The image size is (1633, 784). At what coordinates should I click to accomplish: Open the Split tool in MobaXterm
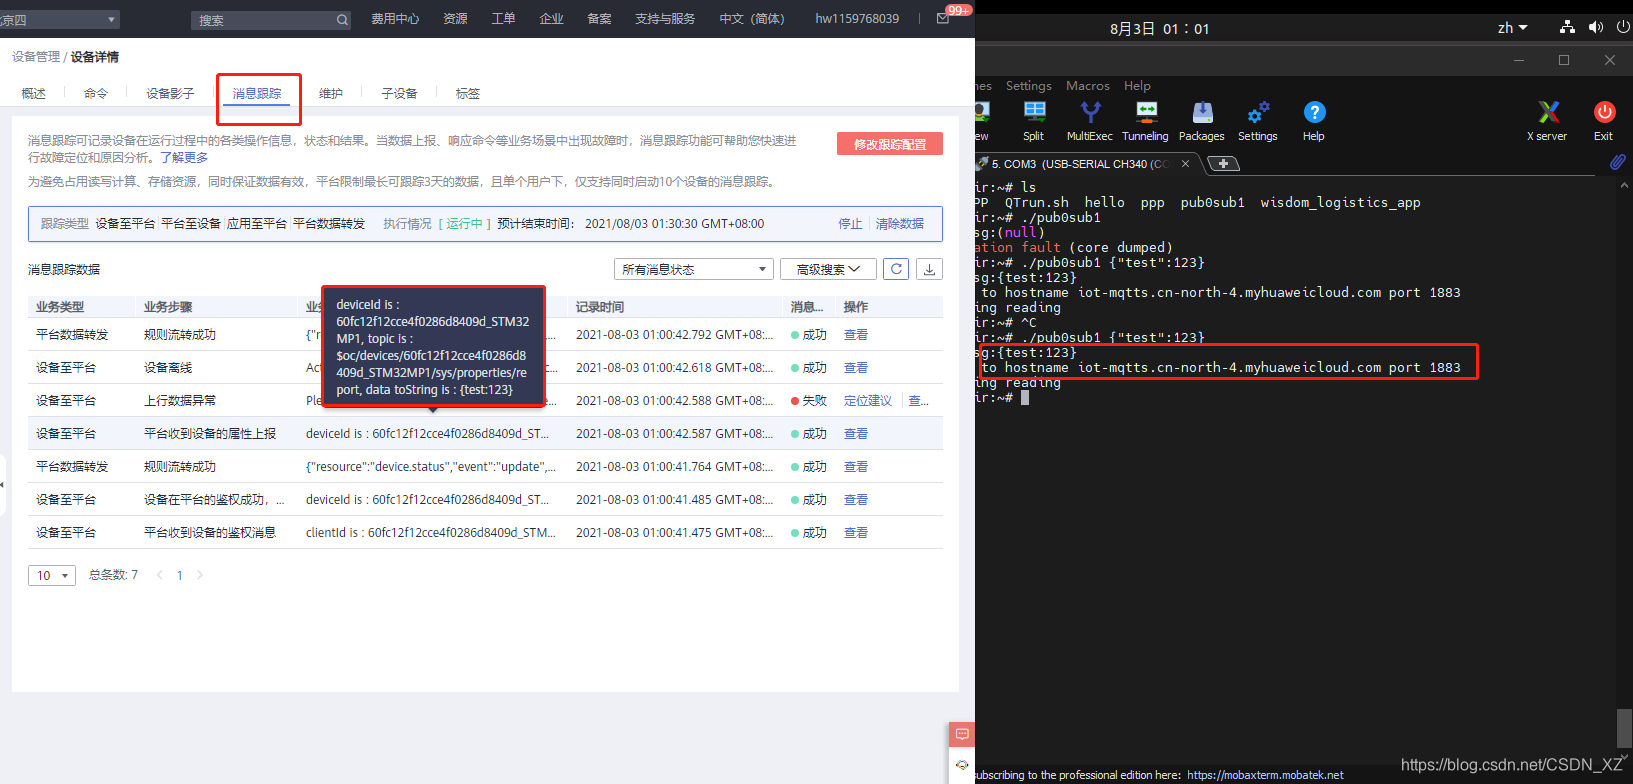coord(1034,121)
